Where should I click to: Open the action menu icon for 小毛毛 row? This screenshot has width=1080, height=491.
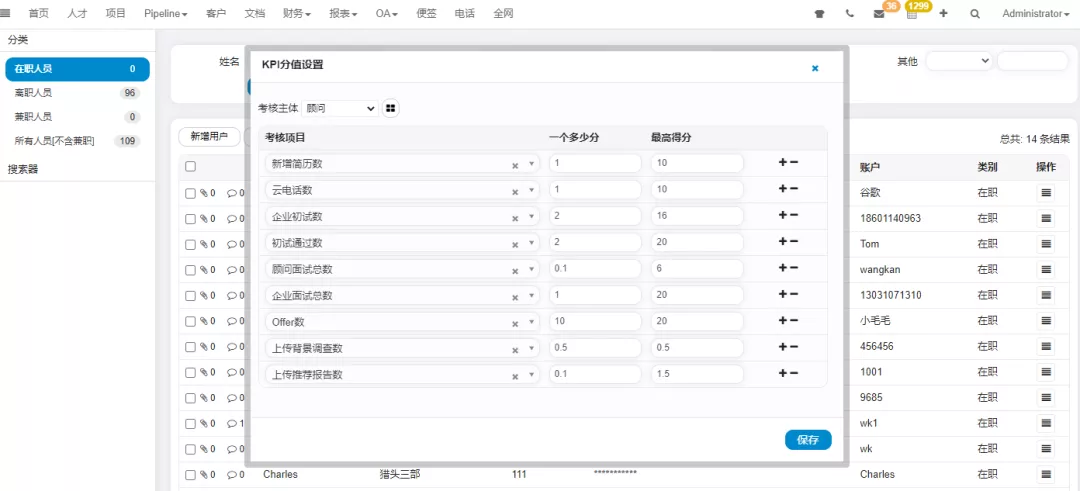[x=1046, y=321]
